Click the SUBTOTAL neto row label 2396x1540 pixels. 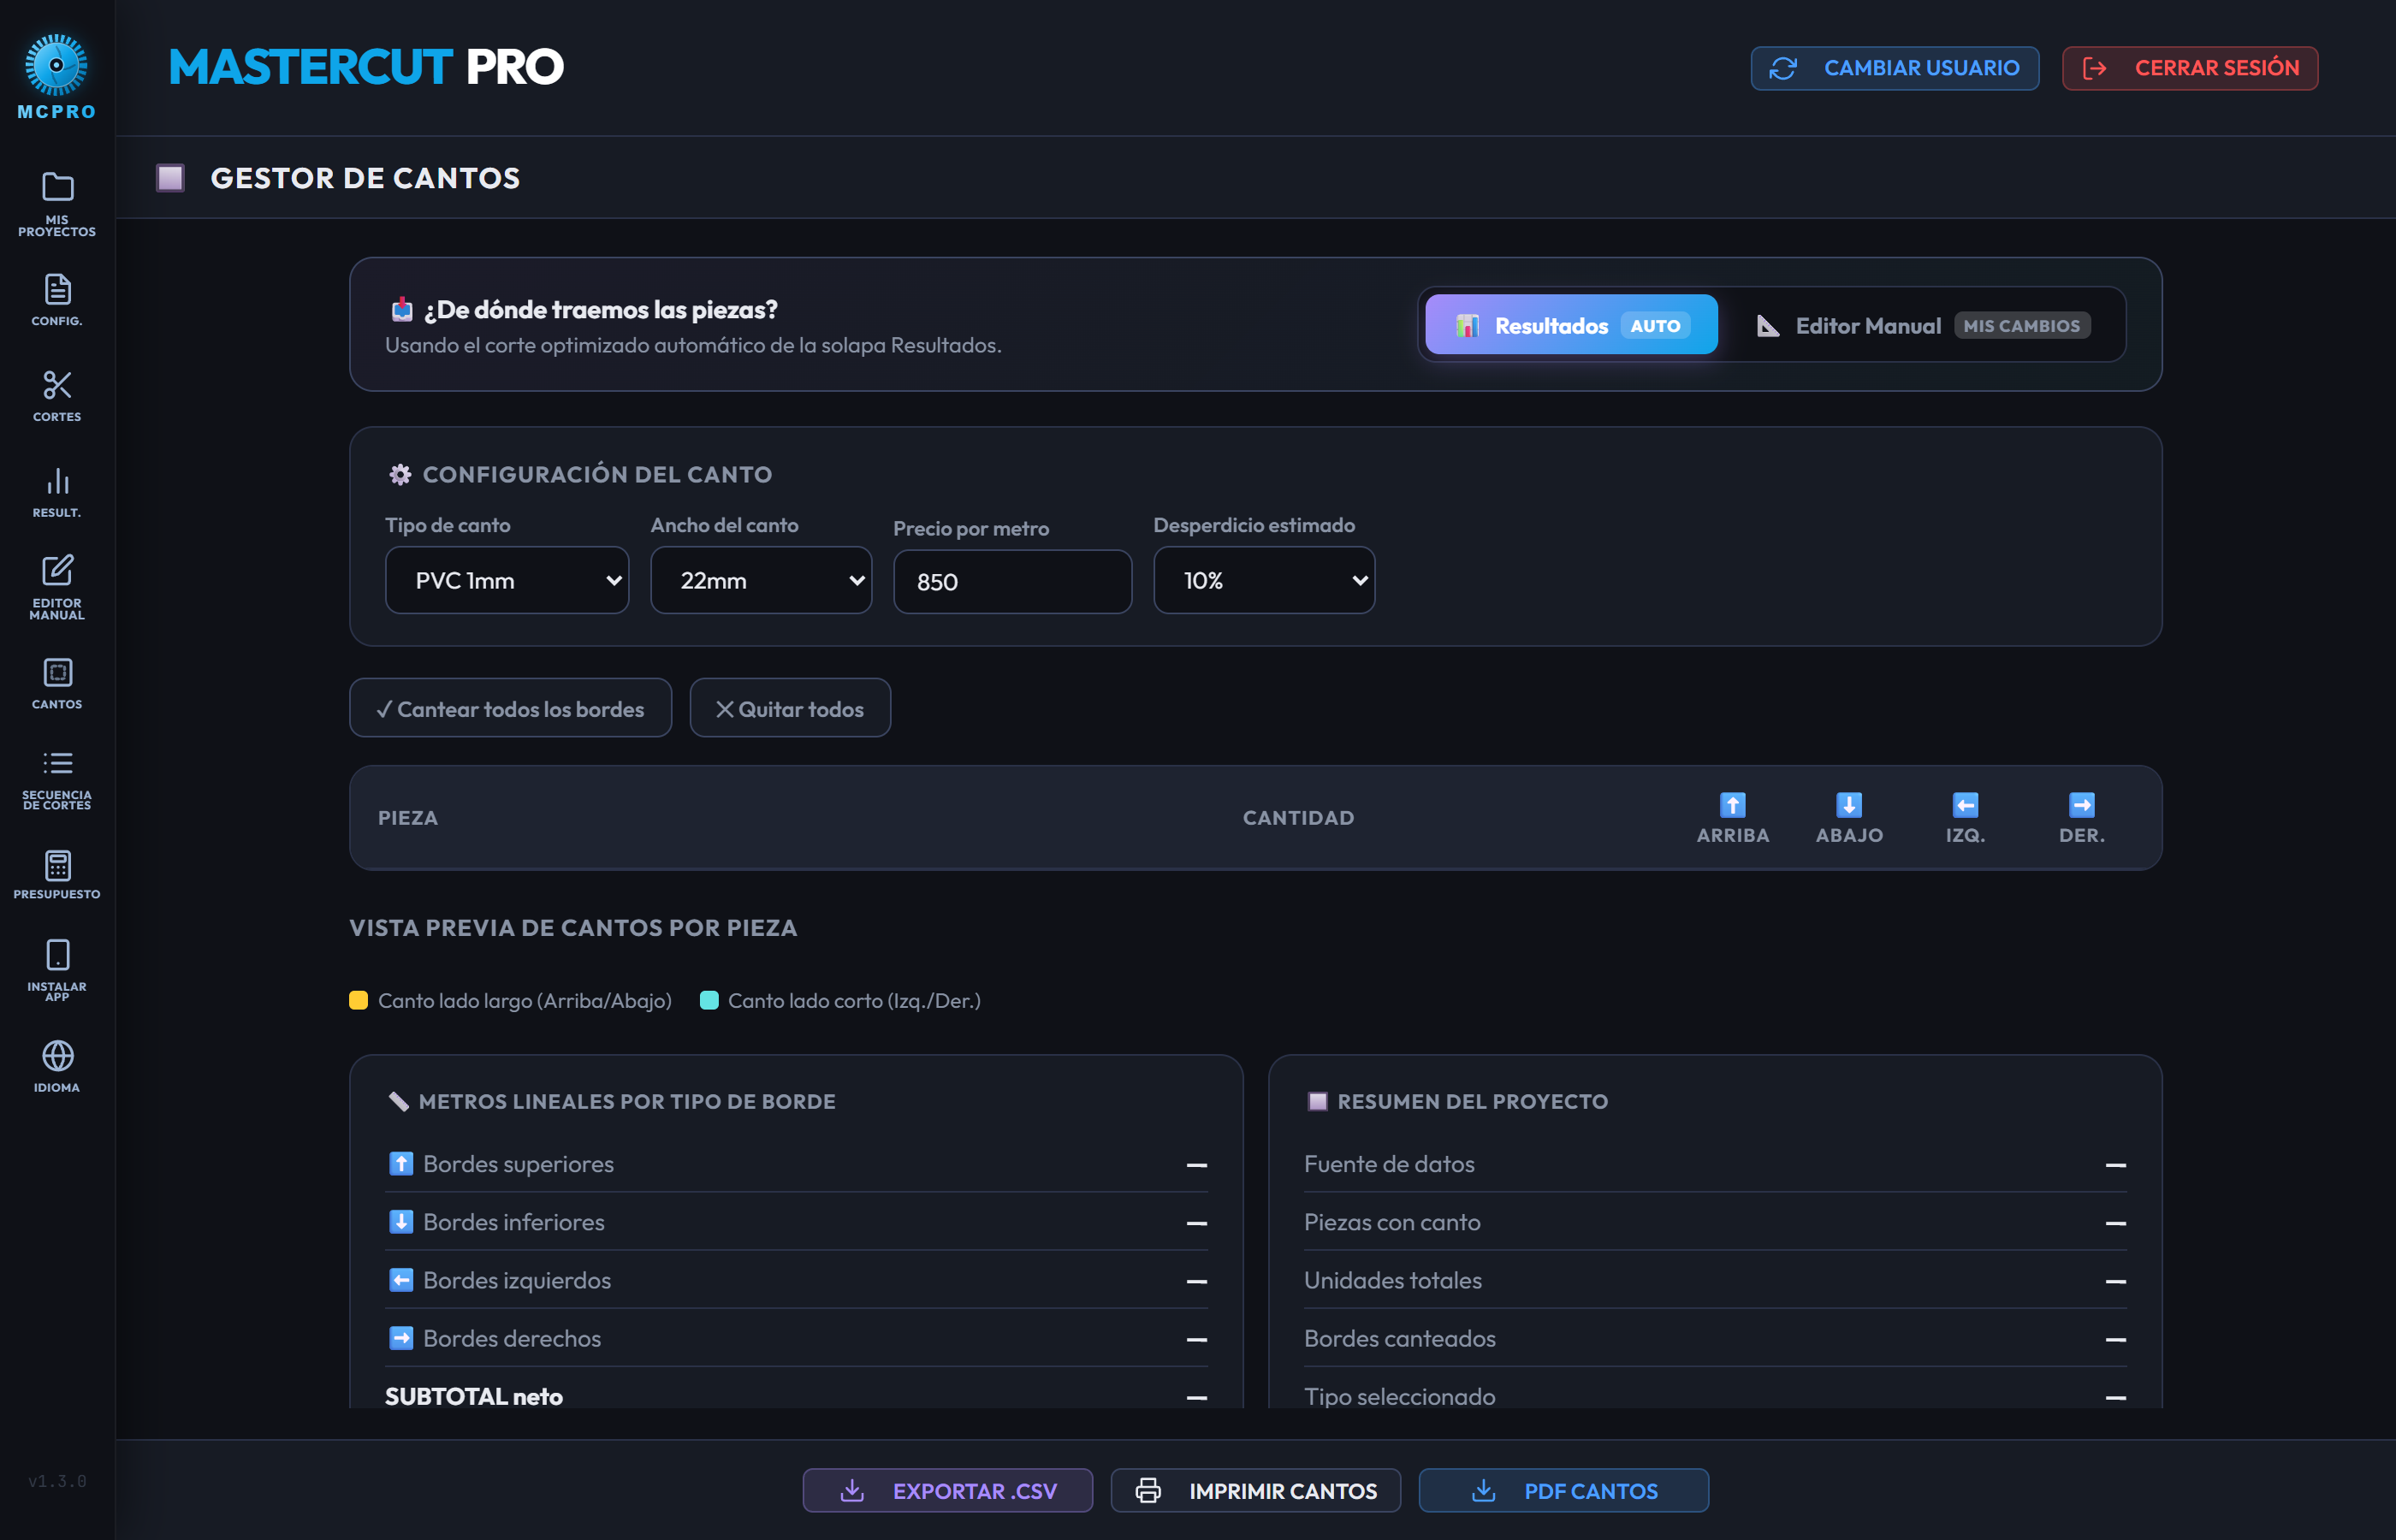[x=474, y=1396]
